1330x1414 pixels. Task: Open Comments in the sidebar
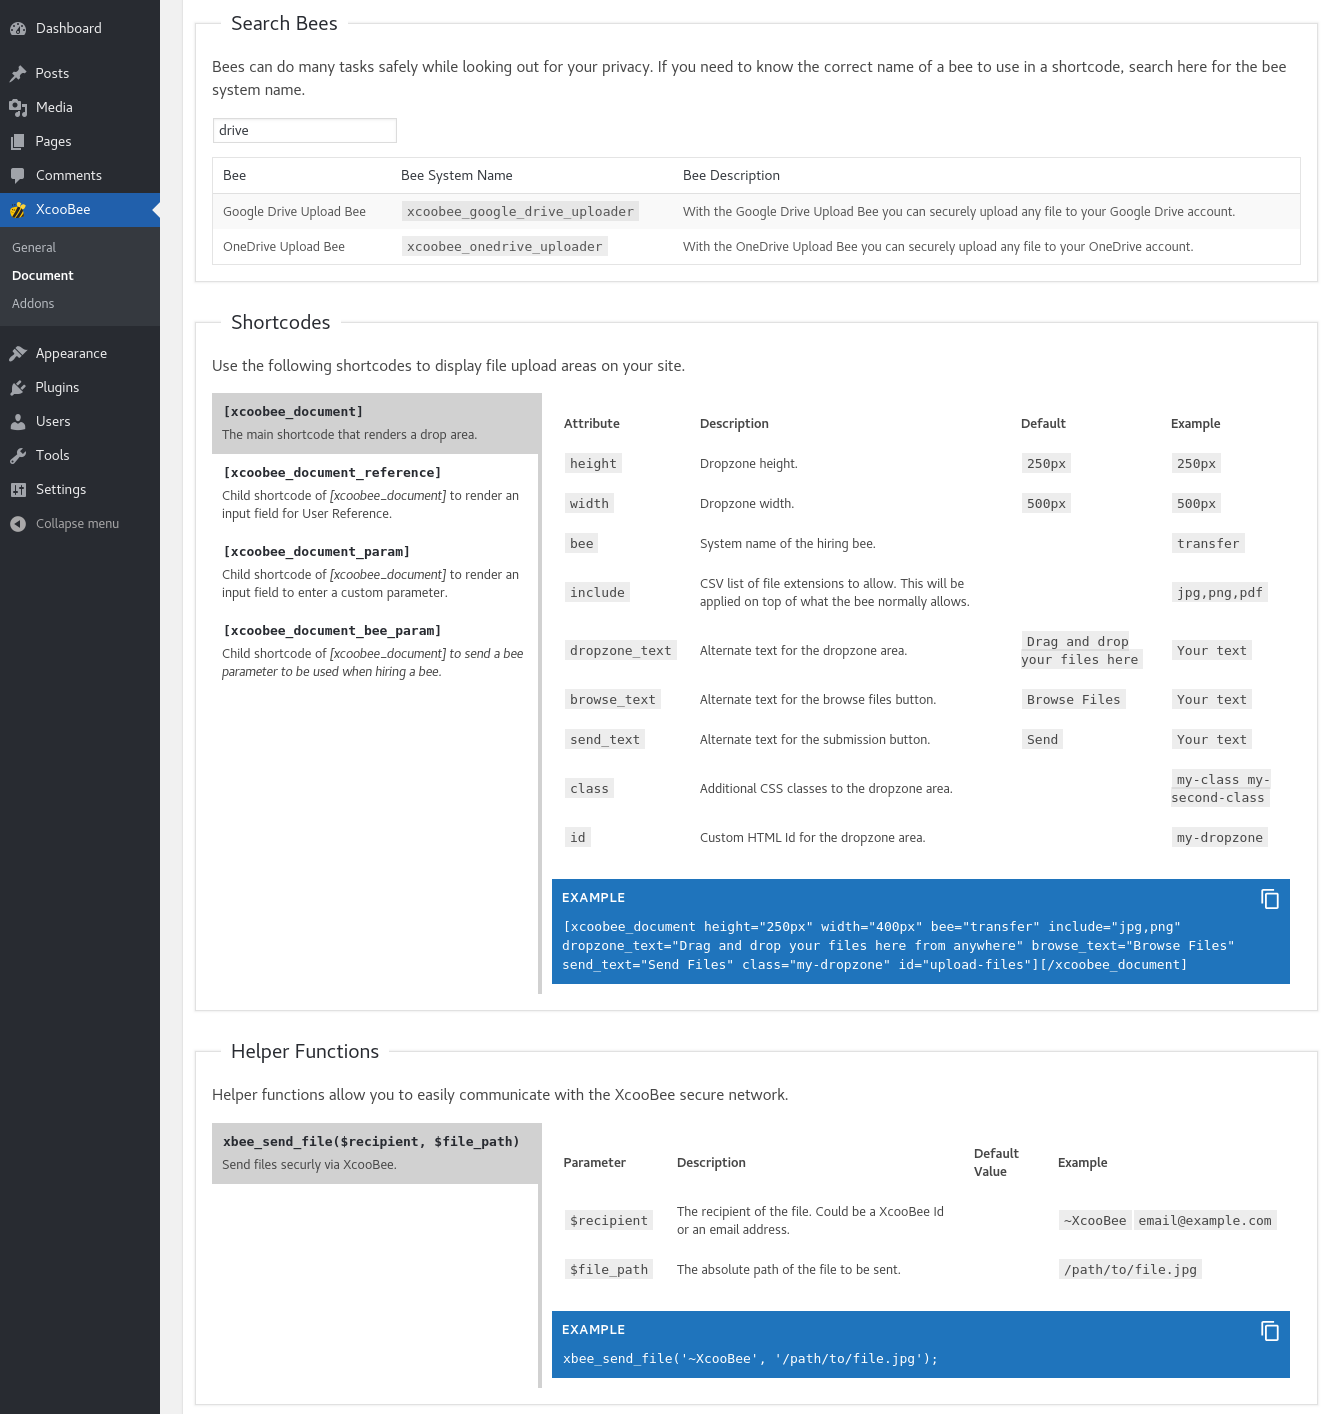[x=80, y=175]
